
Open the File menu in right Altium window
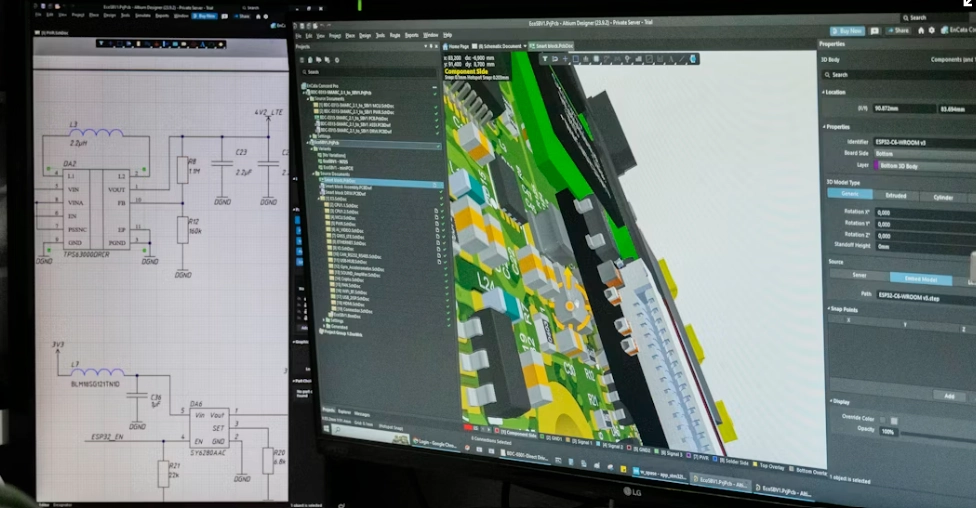click(298, 35)
